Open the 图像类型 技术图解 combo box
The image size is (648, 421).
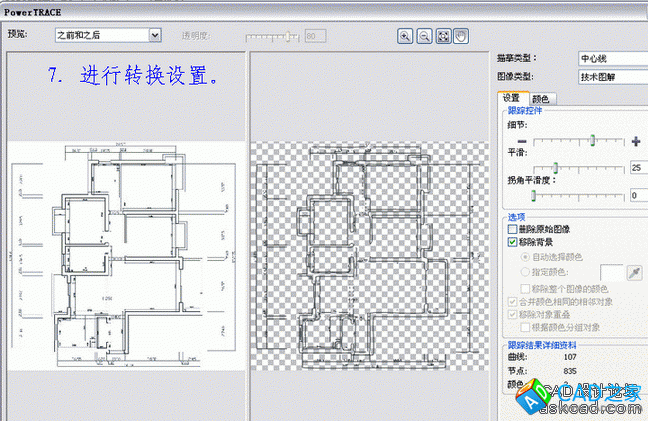[613, 77]
